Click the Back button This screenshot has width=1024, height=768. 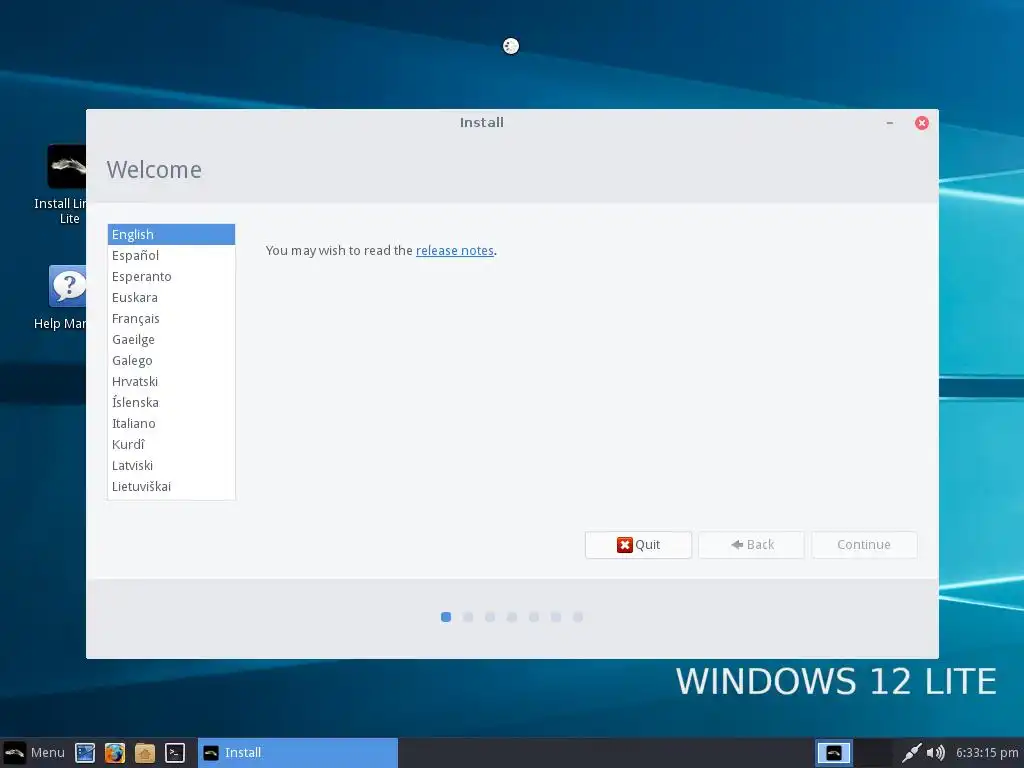752,545
